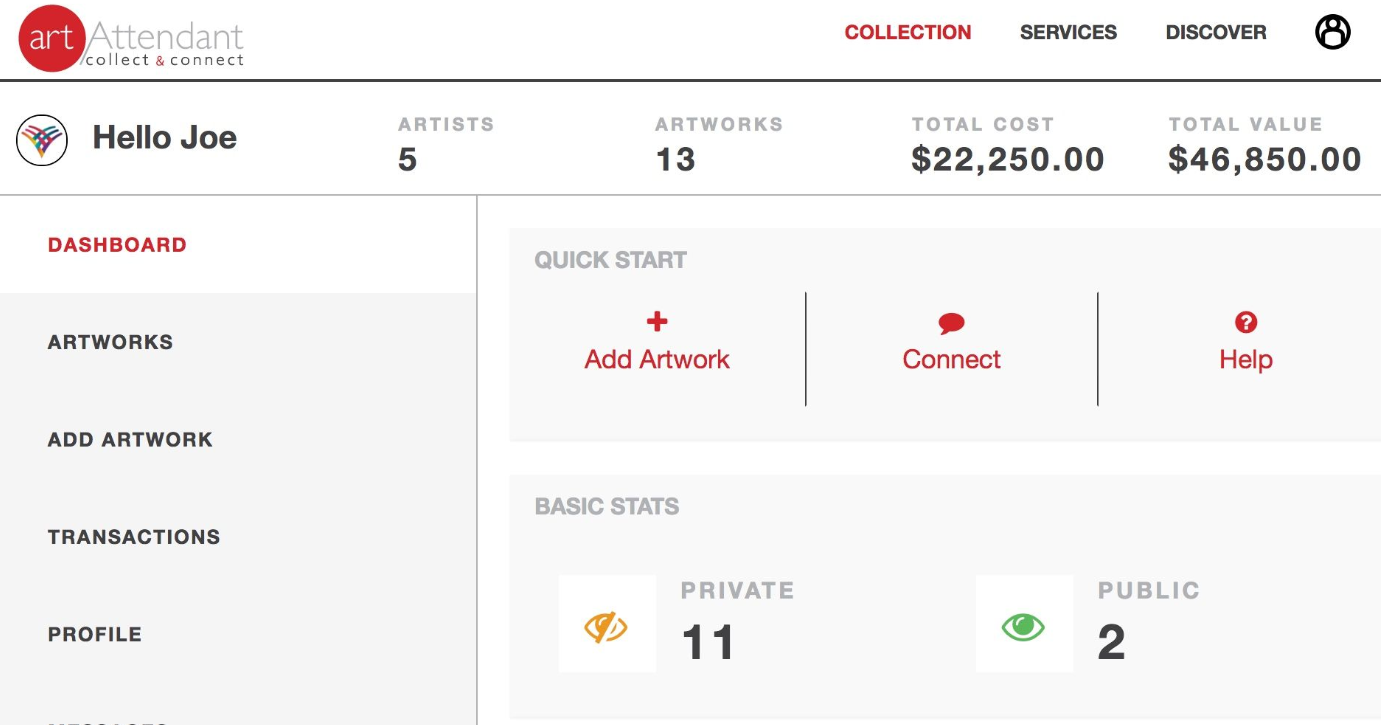Click the Total Value amount $46,850.00

click(x=1265, y=160)
